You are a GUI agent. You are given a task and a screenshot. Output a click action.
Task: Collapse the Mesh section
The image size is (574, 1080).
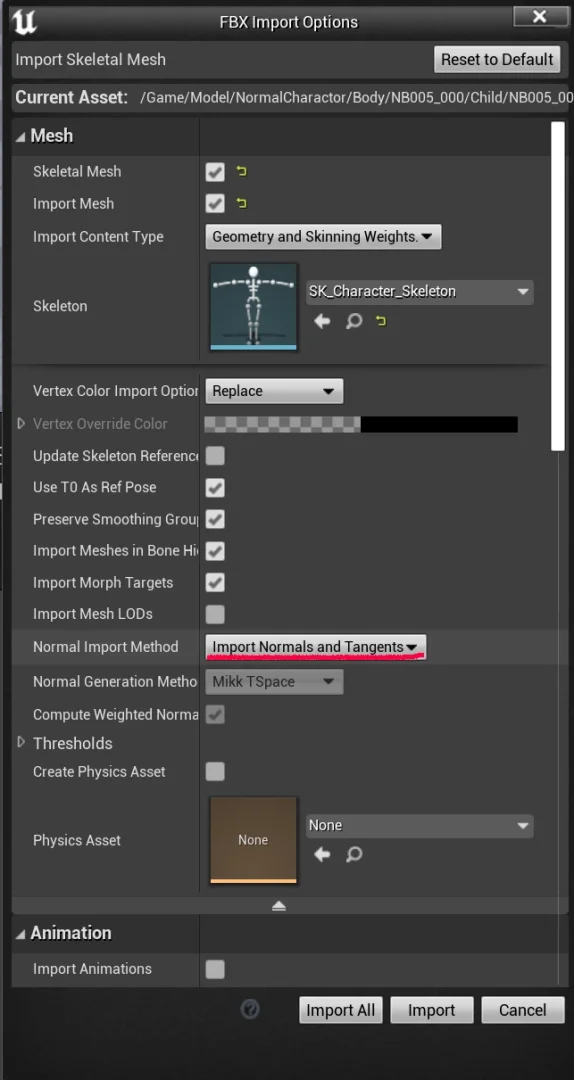pos(20,136)
